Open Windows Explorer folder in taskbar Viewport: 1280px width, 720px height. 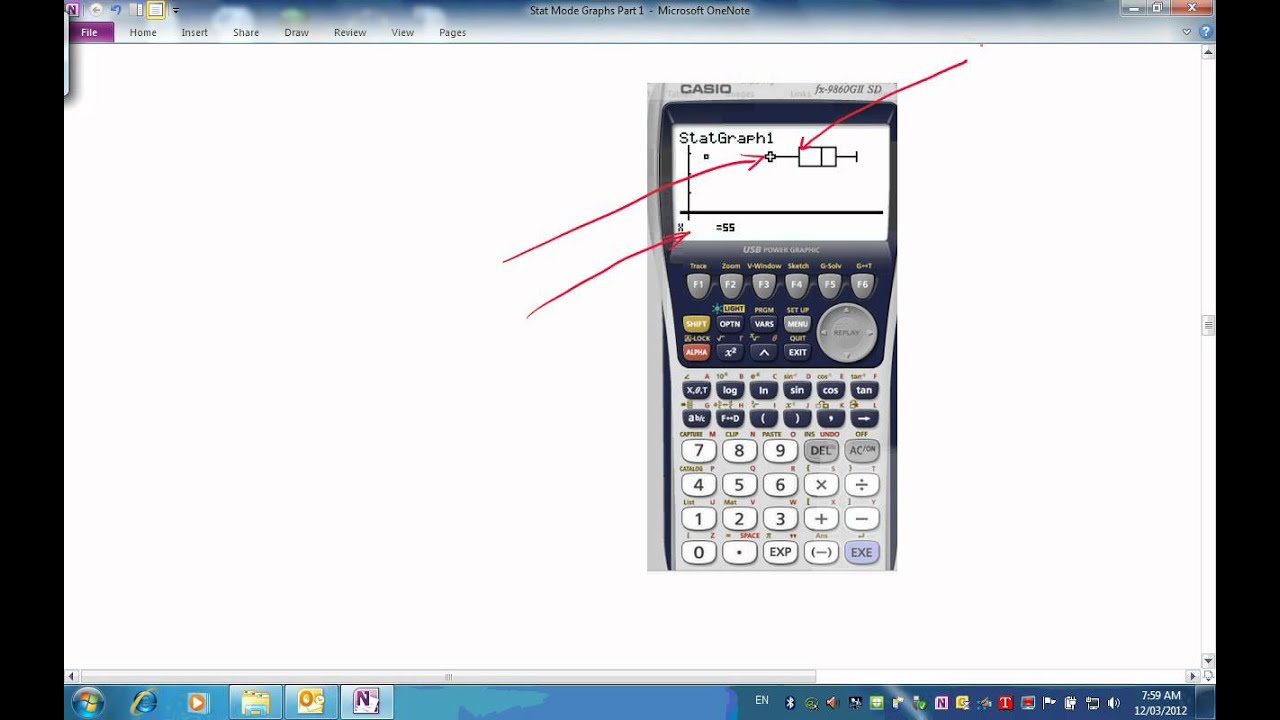click(x=256, y=702)
